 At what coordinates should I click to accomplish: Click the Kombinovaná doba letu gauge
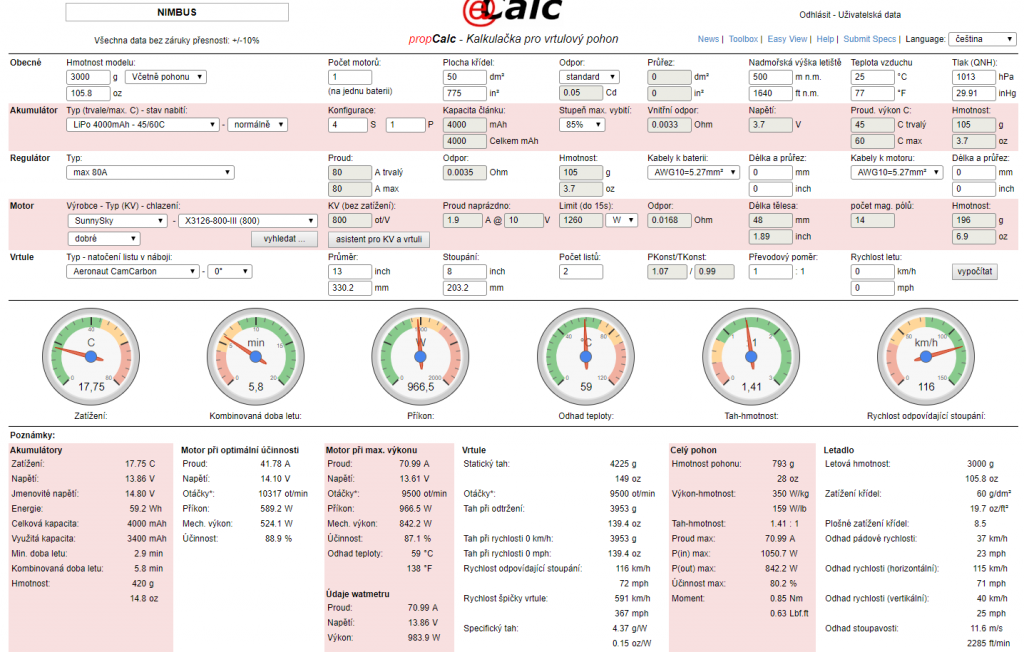256,355
